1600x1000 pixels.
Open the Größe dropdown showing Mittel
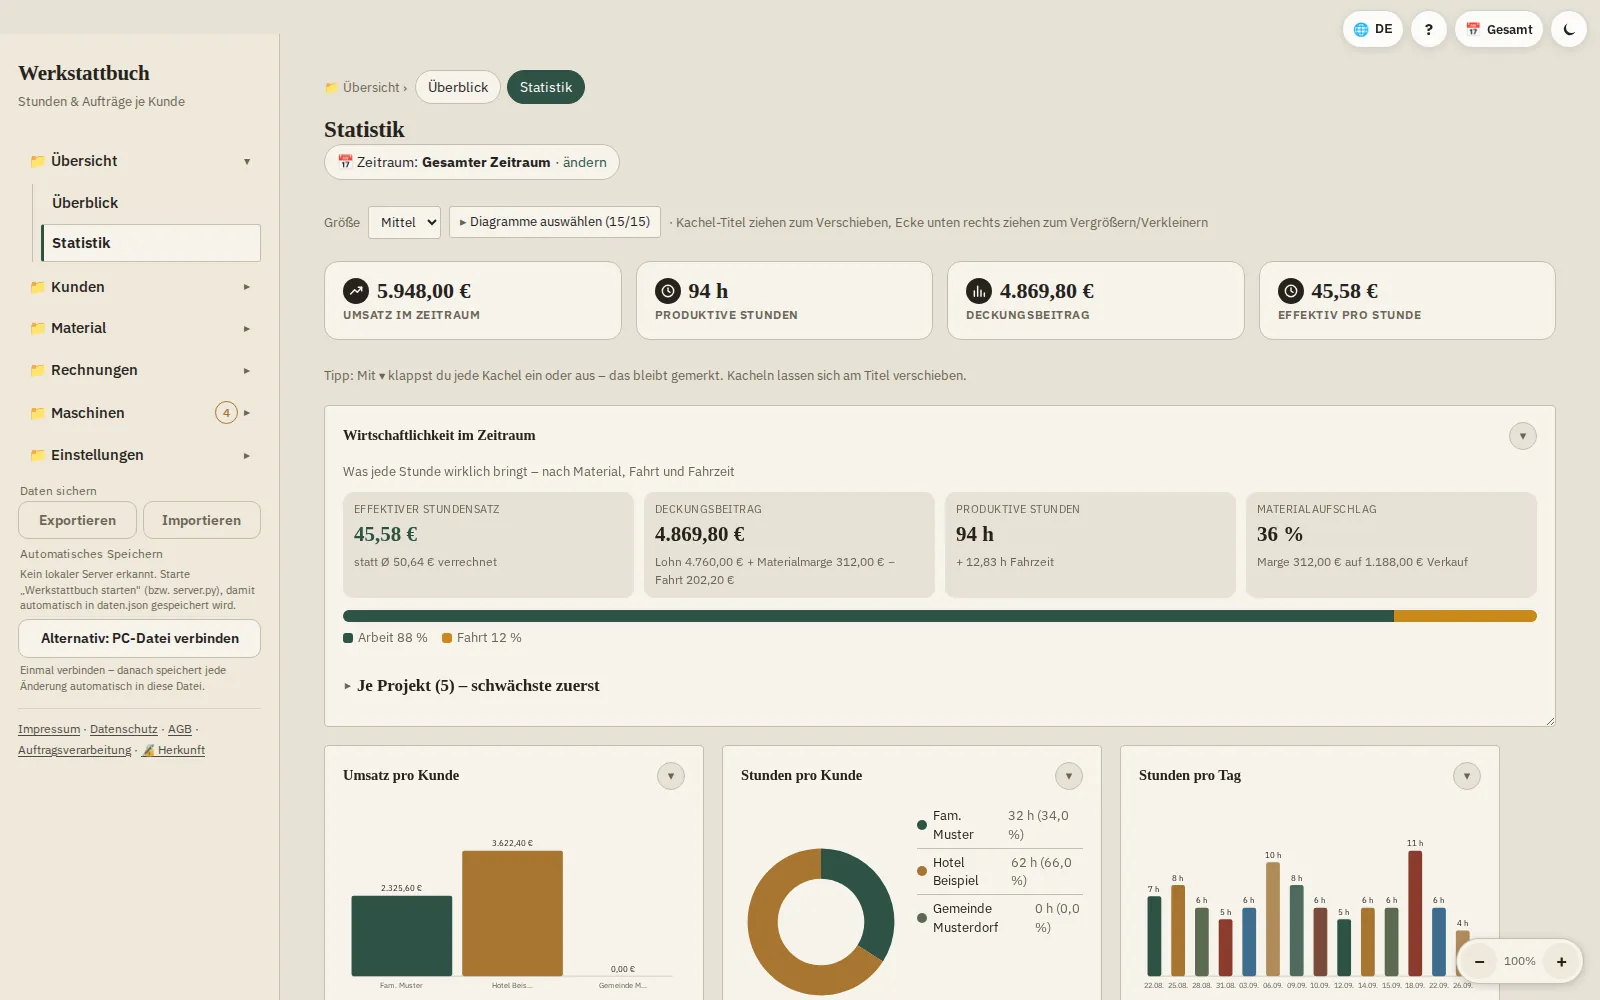[x=404, y=222]
